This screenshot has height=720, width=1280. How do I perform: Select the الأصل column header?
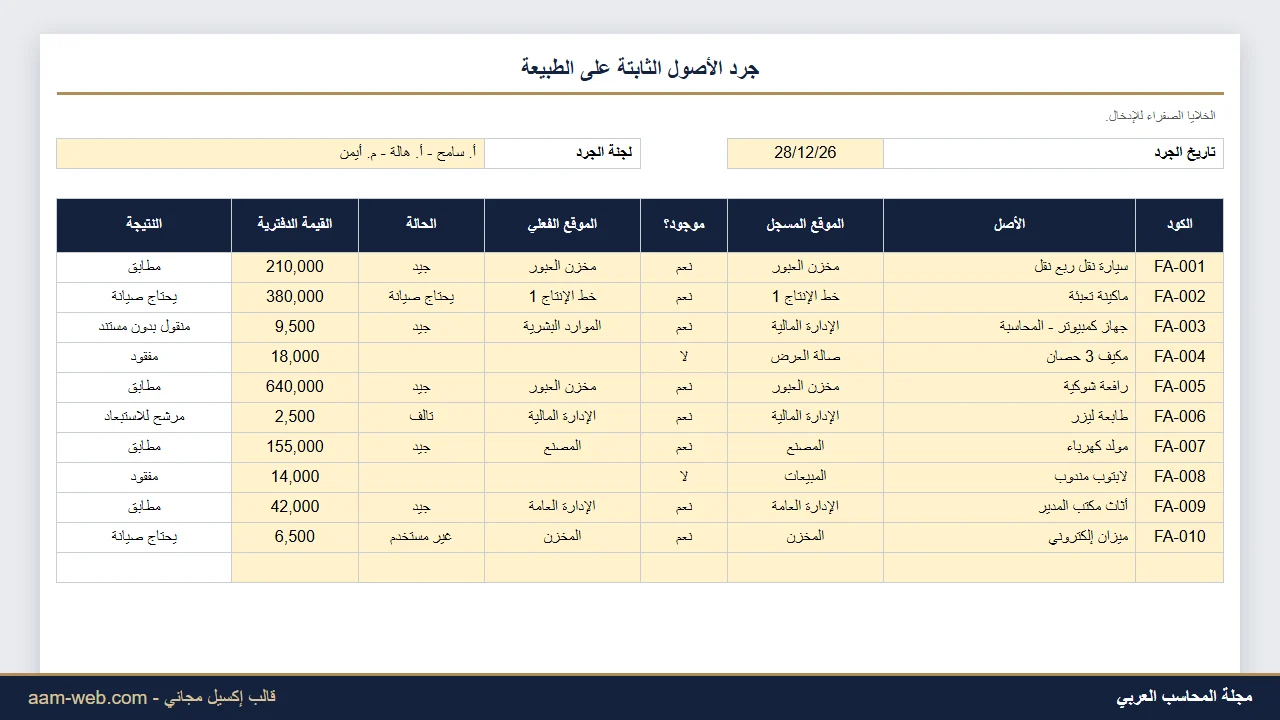click(1009, 225)
